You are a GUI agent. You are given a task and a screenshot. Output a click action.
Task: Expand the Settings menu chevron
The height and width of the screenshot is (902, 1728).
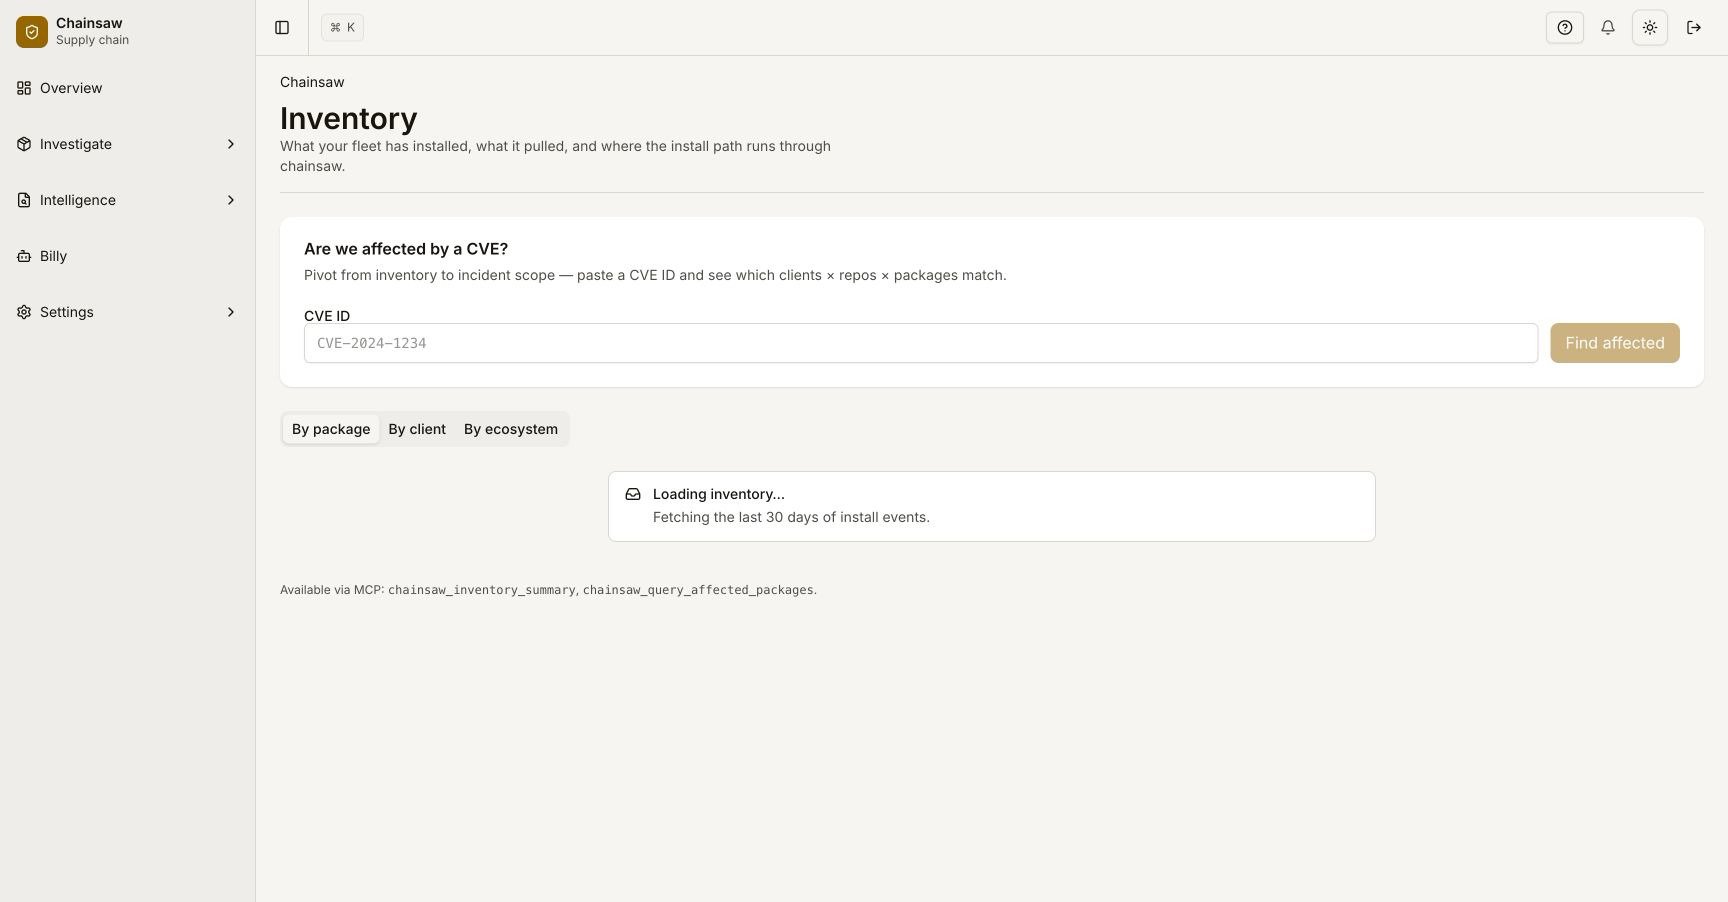[x=231, y=312]
